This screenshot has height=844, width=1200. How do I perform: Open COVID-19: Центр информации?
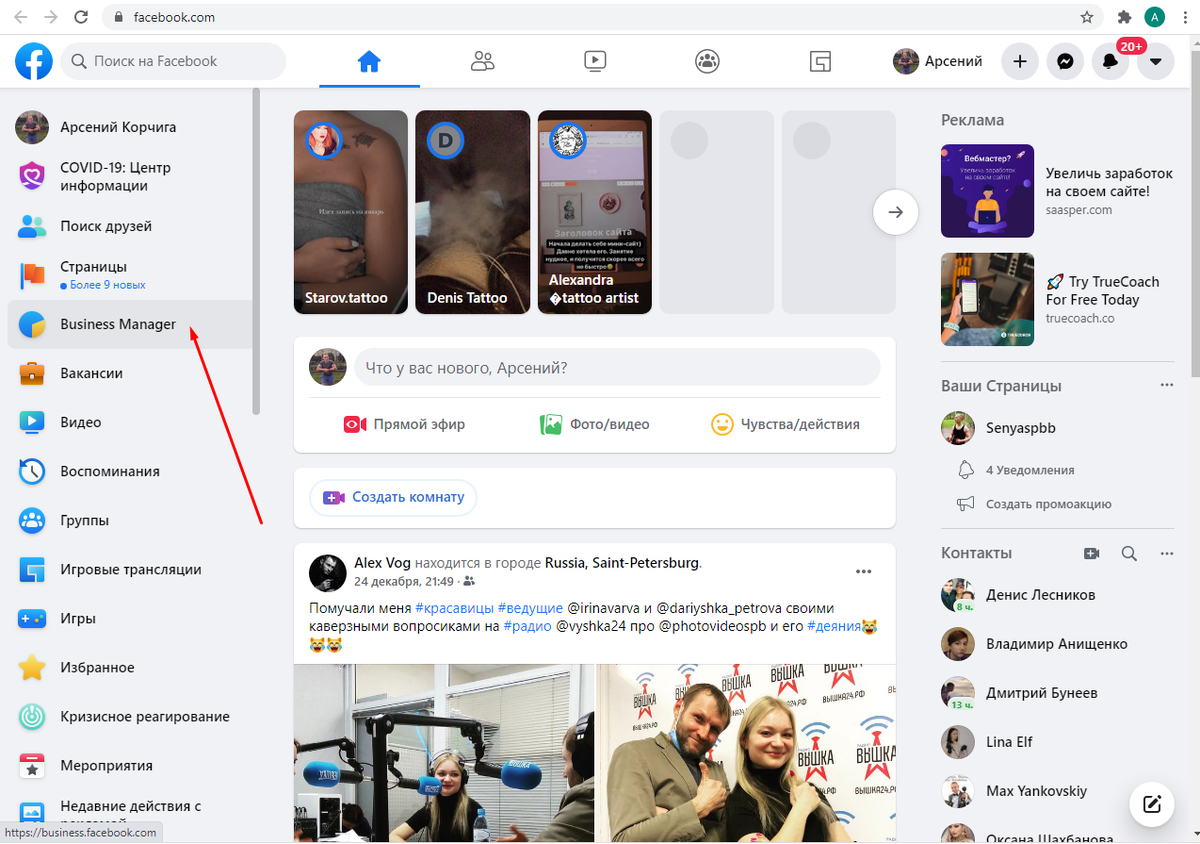128,176
